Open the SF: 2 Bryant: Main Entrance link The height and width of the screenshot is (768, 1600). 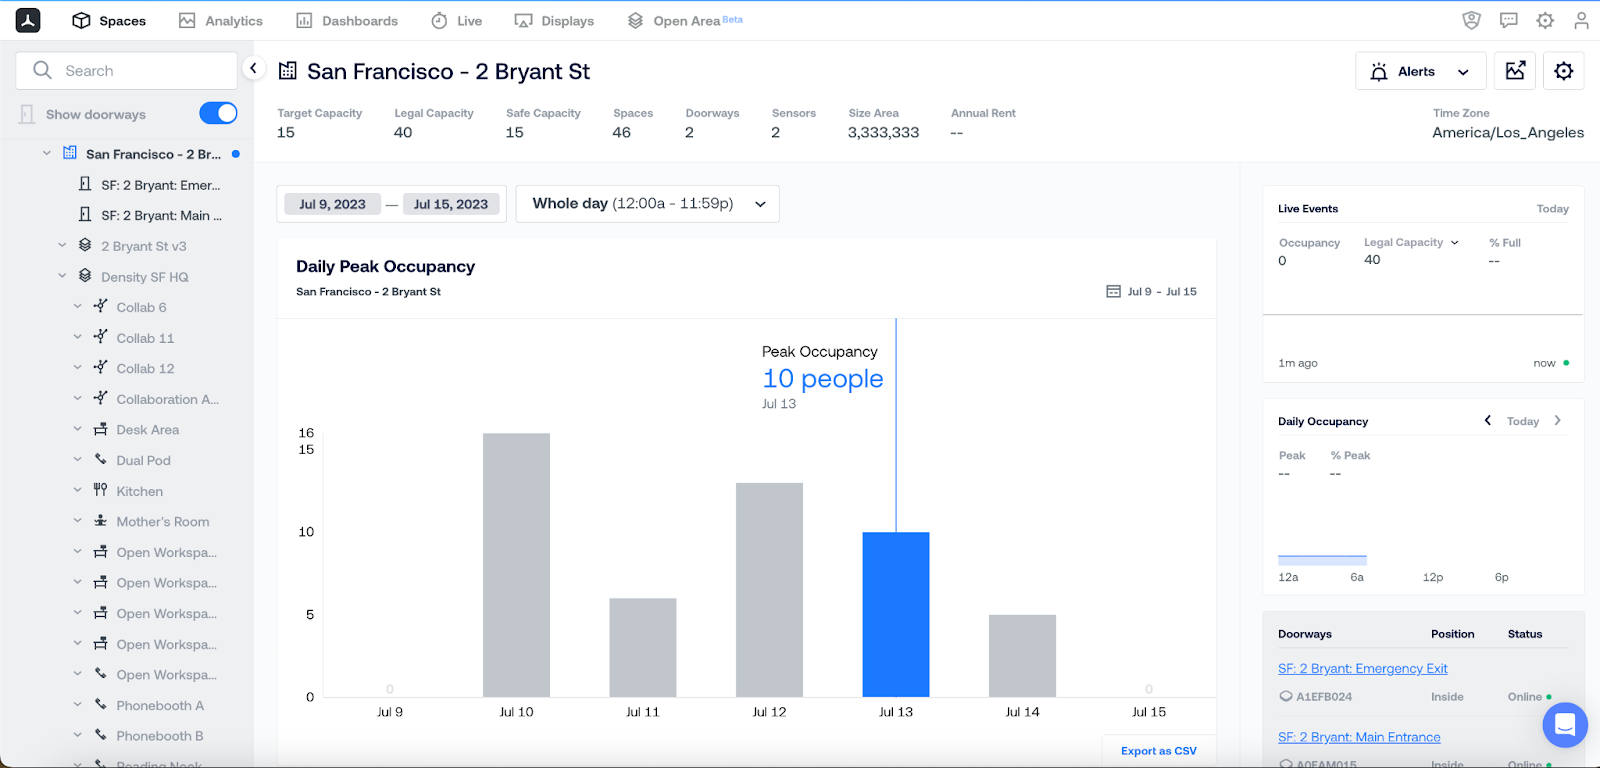1359,737
